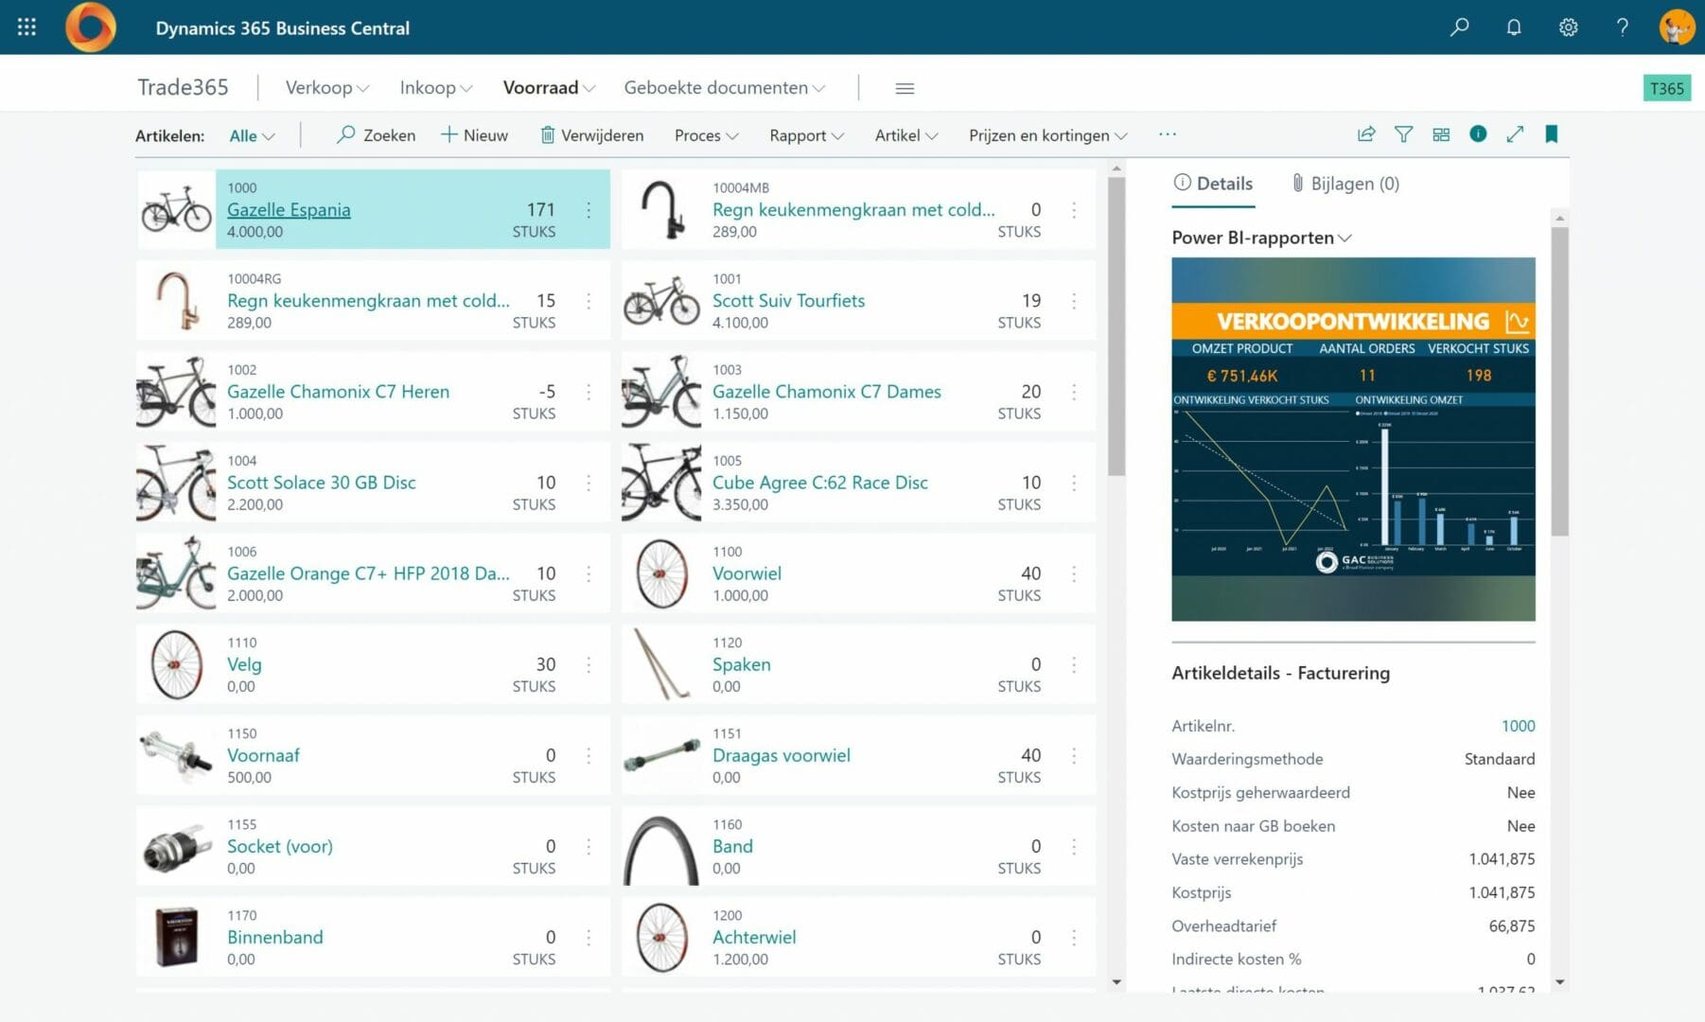Bookmark this page with the bookmark icon
Viewport: 1705px width, 1022px height.
click(1552, 134)
